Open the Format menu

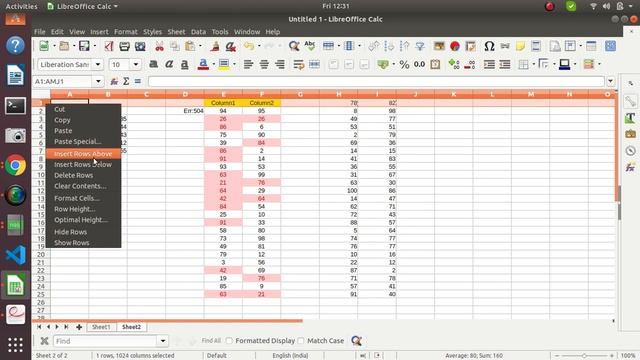click(126, 32)
